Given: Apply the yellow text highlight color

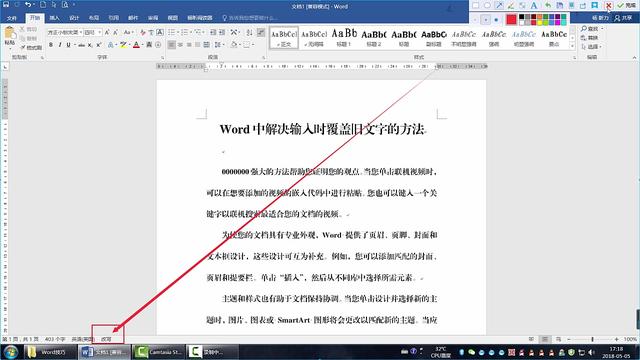Looking at the screenshot, I should tap(122, 44).
